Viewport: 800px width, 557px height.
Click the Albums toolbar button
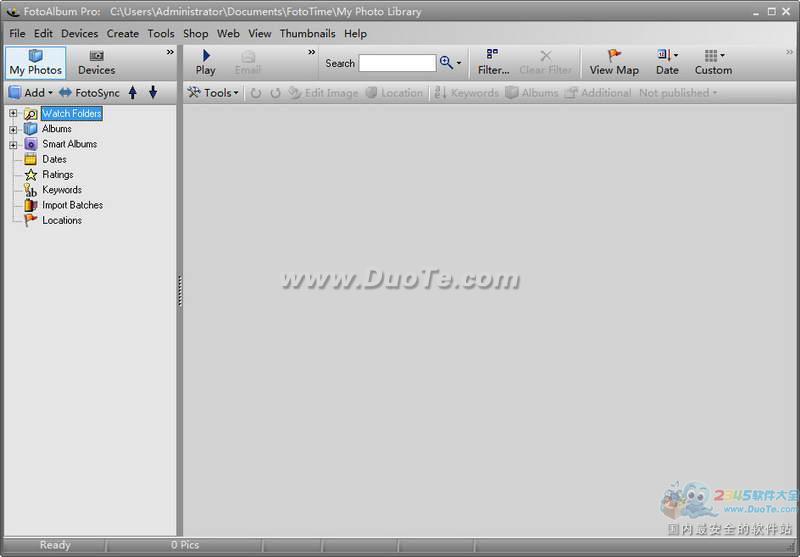(532, 93)
